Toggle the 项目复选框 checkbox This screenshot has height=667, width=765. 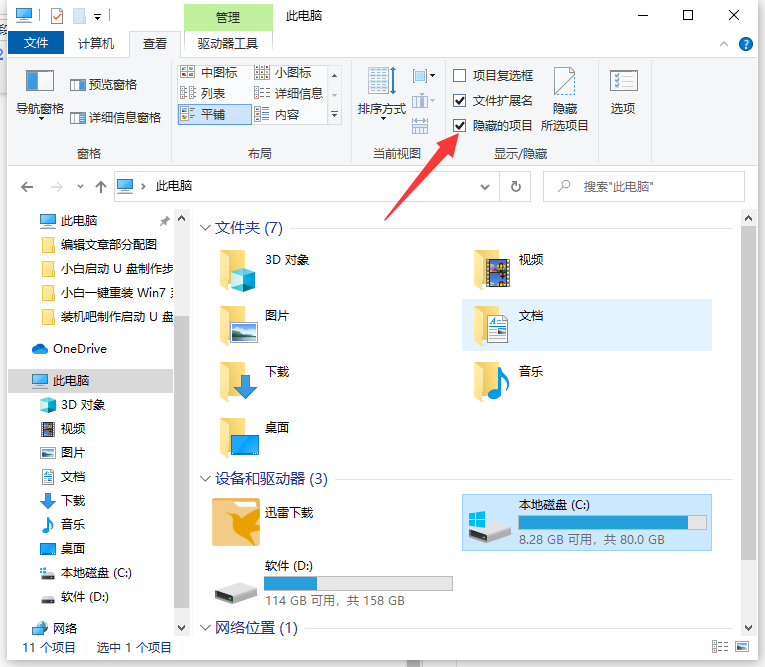point(460,75)
